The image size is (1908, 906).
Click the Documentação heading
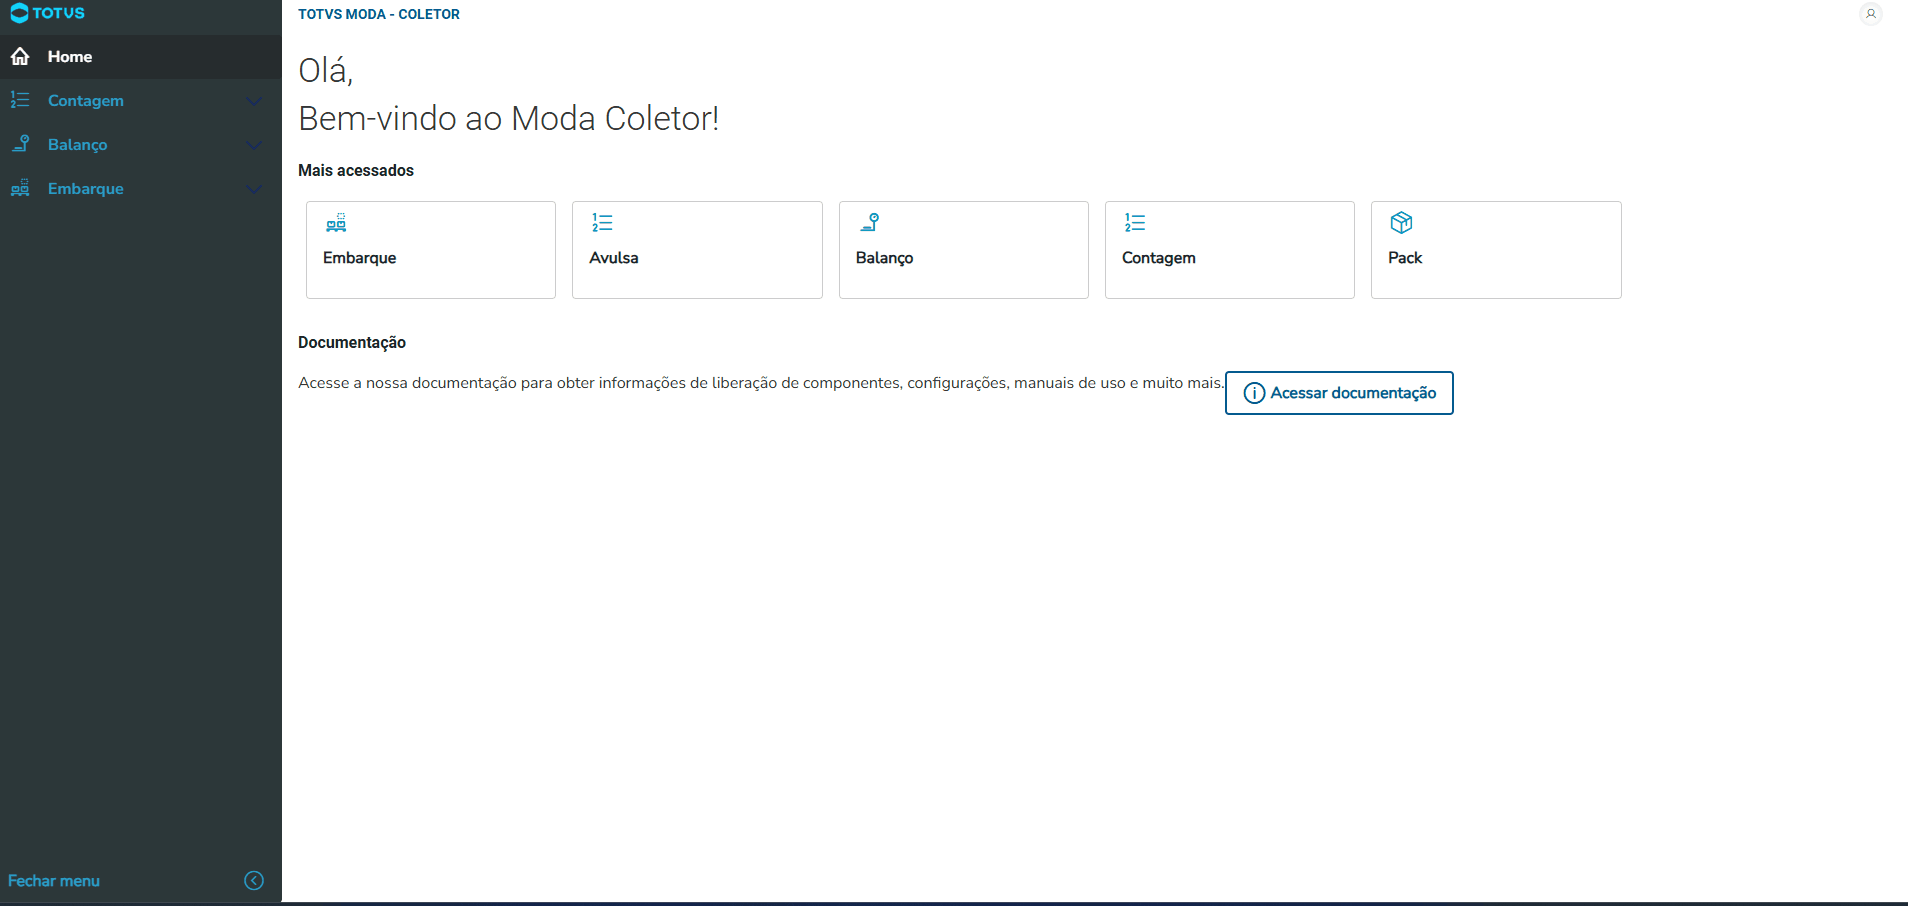[352, 342]
